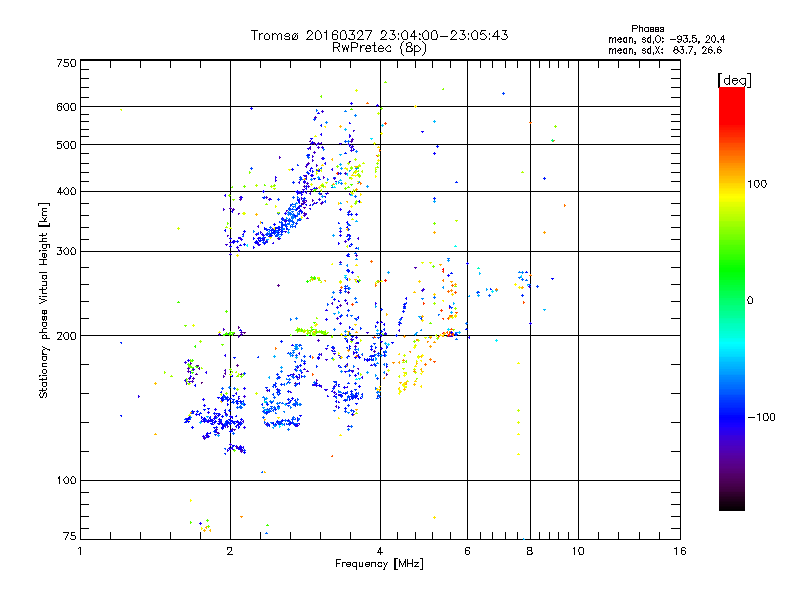Click the y-axis title 'Stationary phase Virtual Height [km]'
800x600 pixels.
pos(43,301)
